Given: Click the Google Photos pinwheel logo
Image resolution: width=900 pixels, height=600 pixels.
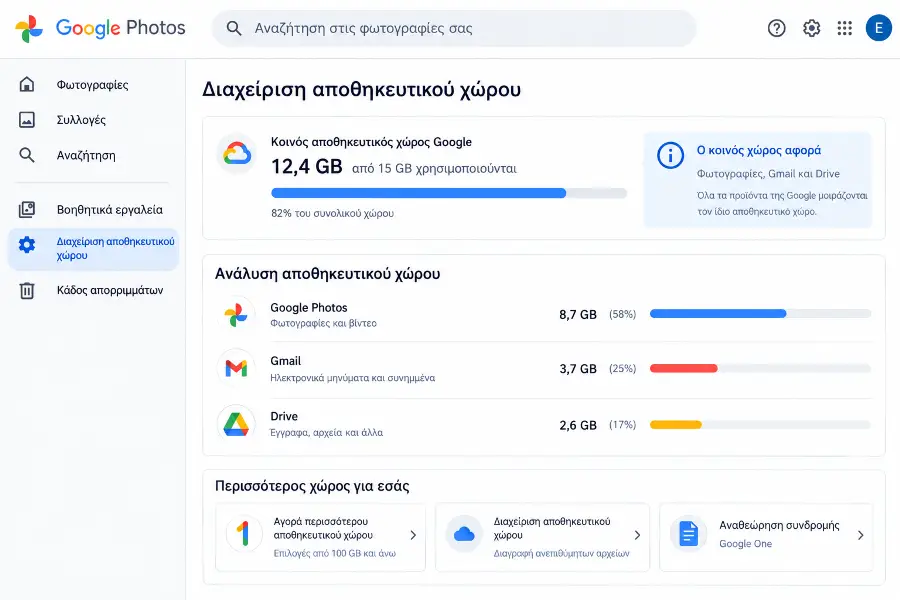Looking at the screenshot, I should click(x=29, y=28).
